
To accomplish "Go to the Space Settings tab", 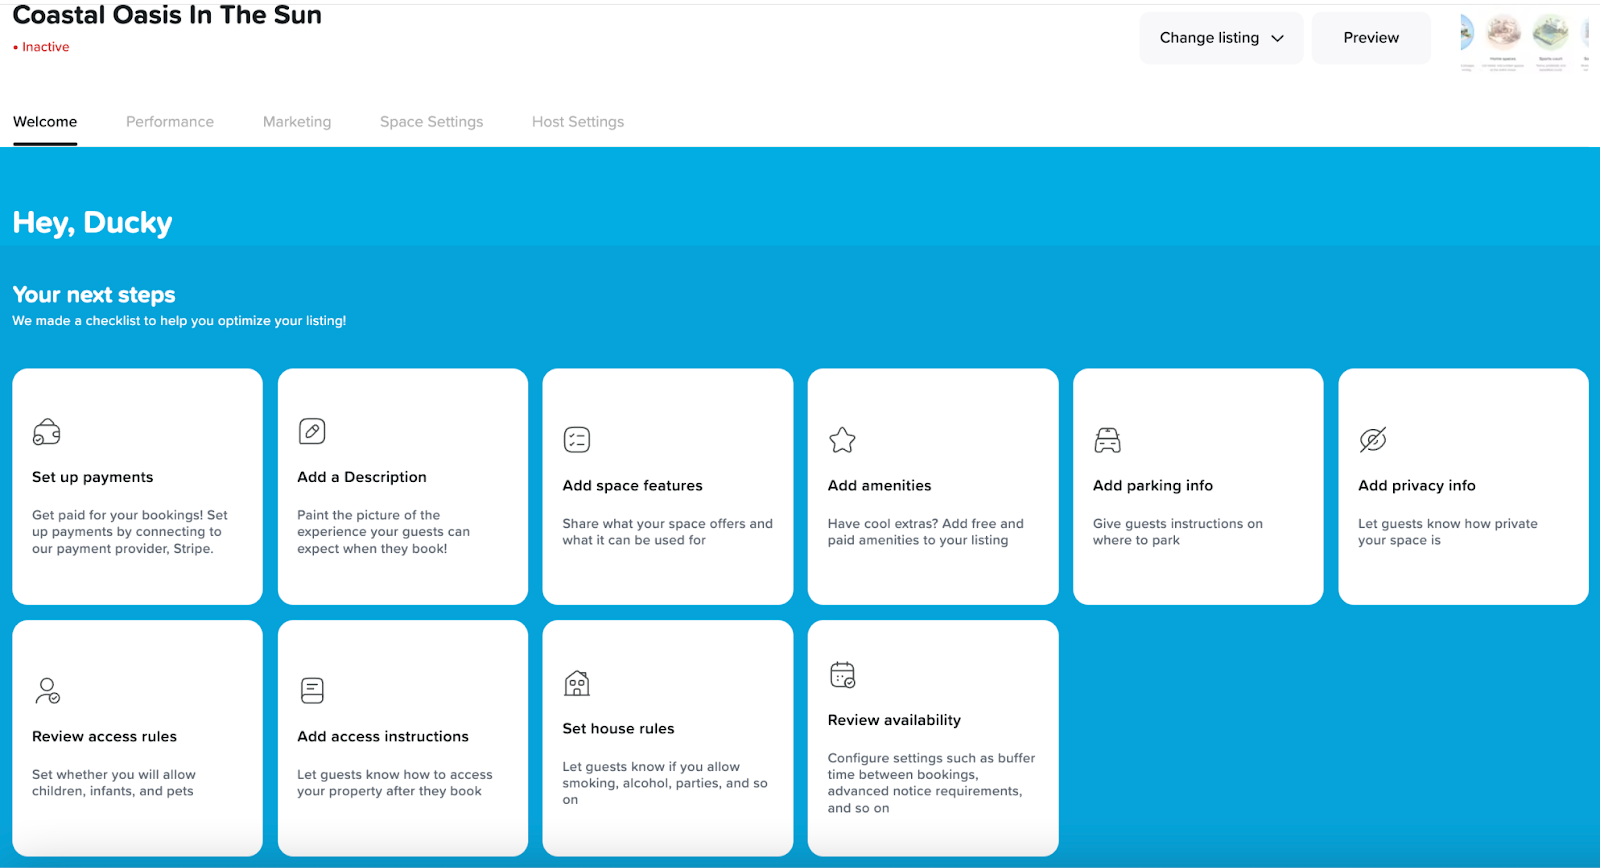I will pos(431,122).
